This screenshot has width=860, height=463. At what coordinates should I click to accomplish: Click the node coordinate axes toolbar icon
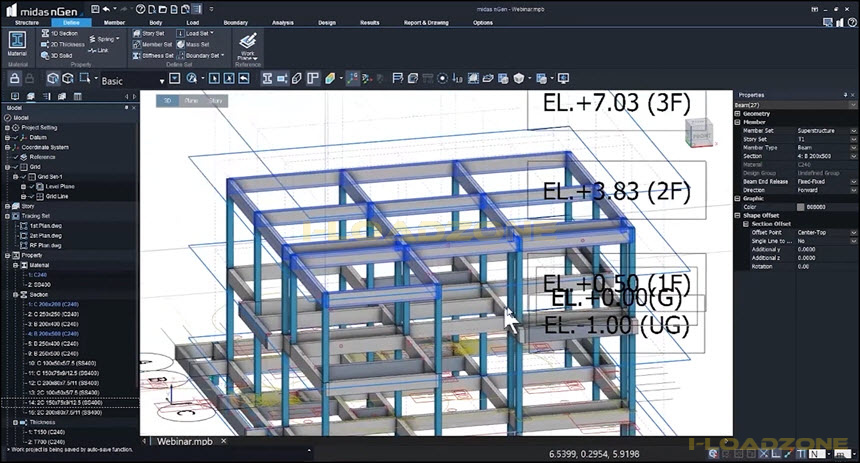tap(352, 78)
